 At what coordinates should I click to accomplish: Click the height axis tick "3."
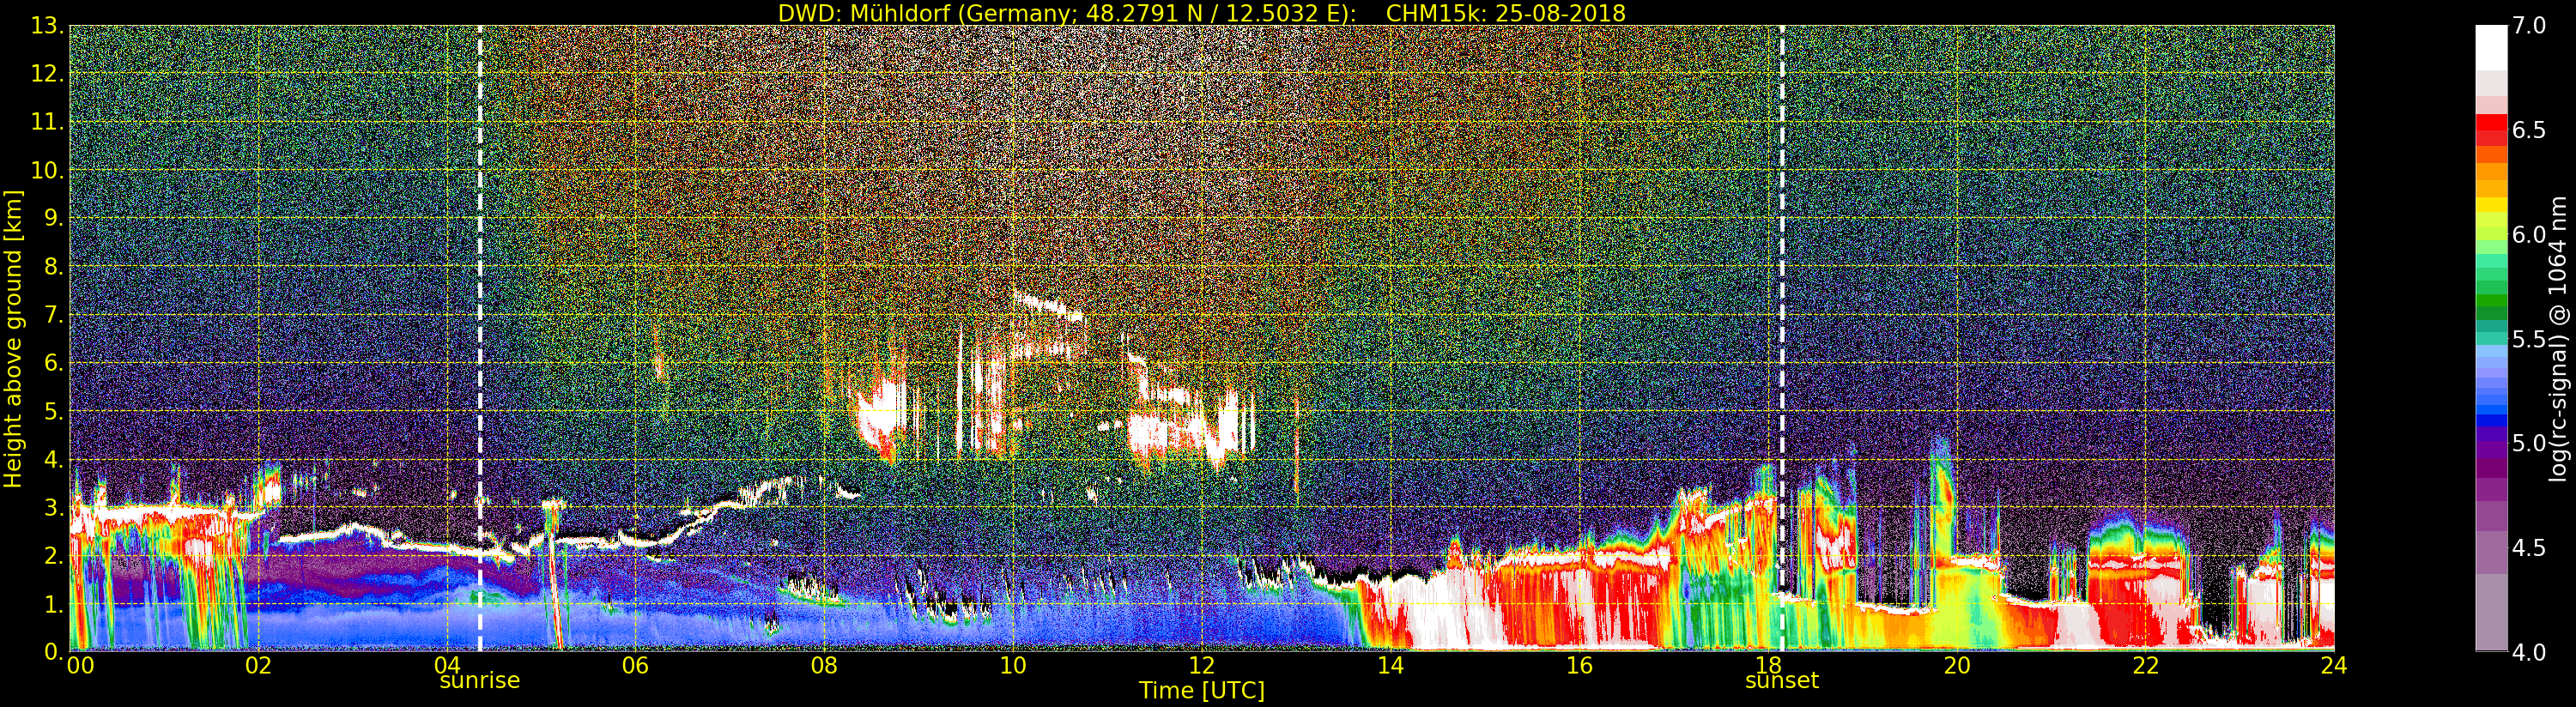coord(54,508)
